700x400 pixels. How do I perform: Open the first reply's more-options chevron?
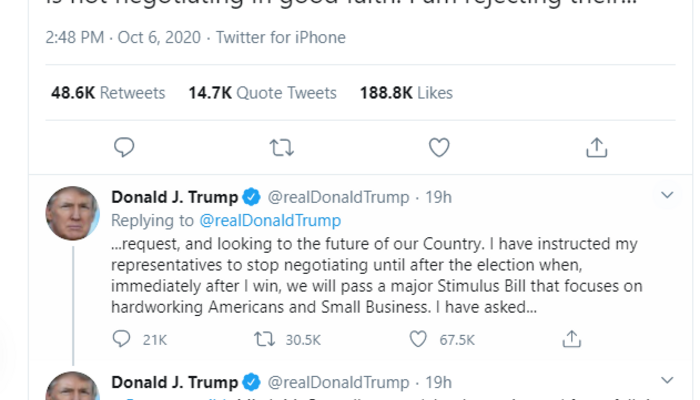pyautogui.click(x=668, y=196)
